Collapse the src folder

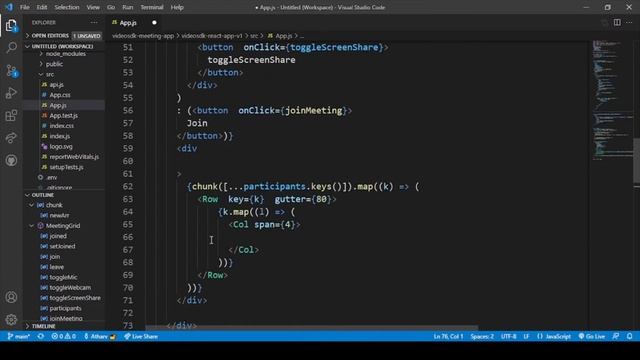click(x=64, y=74)
